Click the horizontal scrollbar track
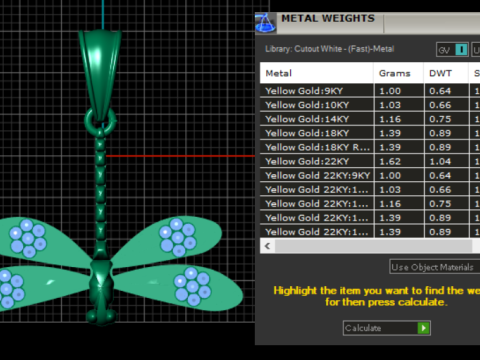 click(373, 246)
